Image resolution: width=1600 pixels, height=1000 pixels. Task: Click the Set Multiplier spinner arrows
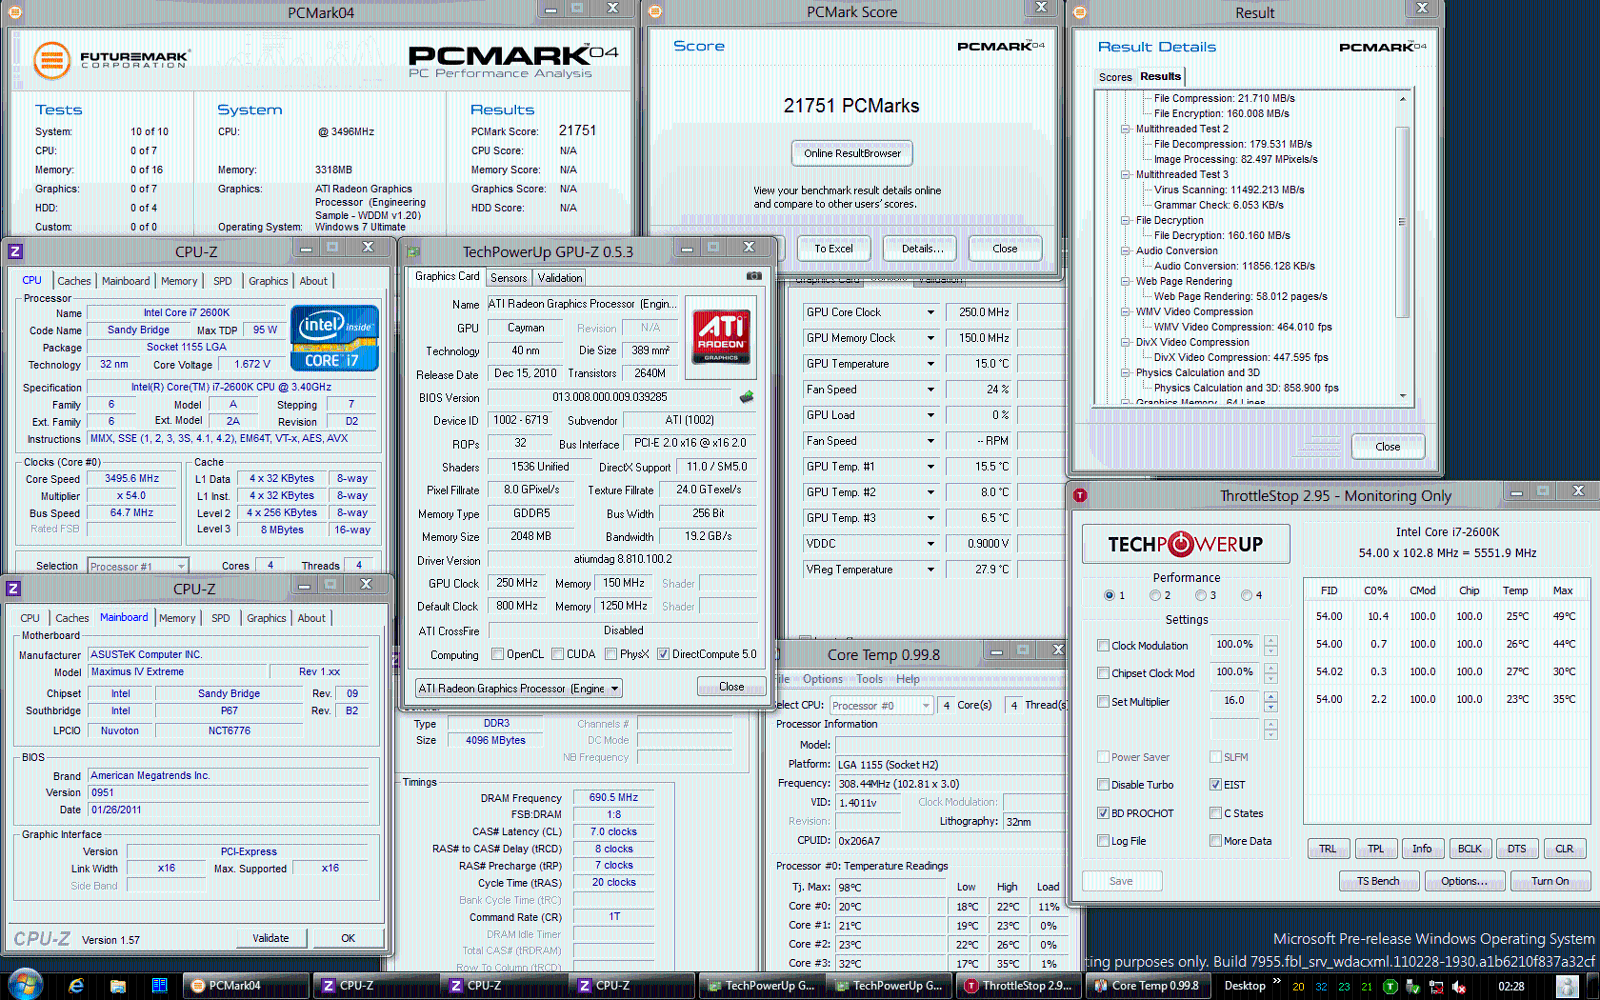tap(1270, 701)
